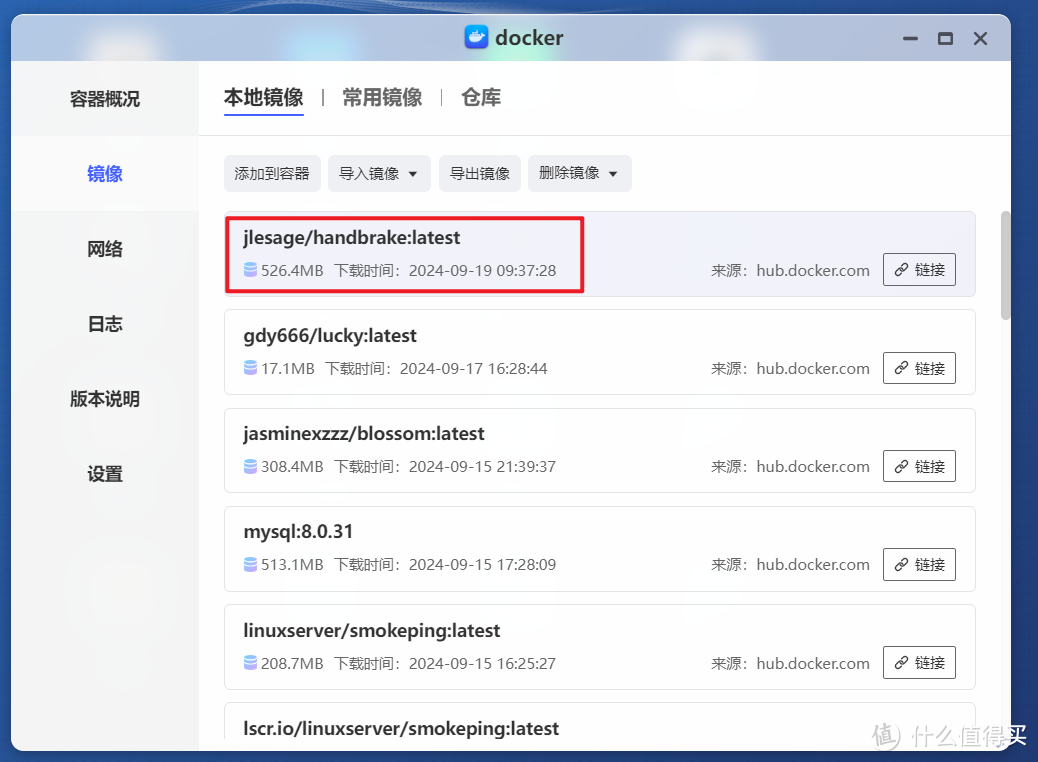
Task: Open the 日志 section in sidebar
Action: (104, 324)
